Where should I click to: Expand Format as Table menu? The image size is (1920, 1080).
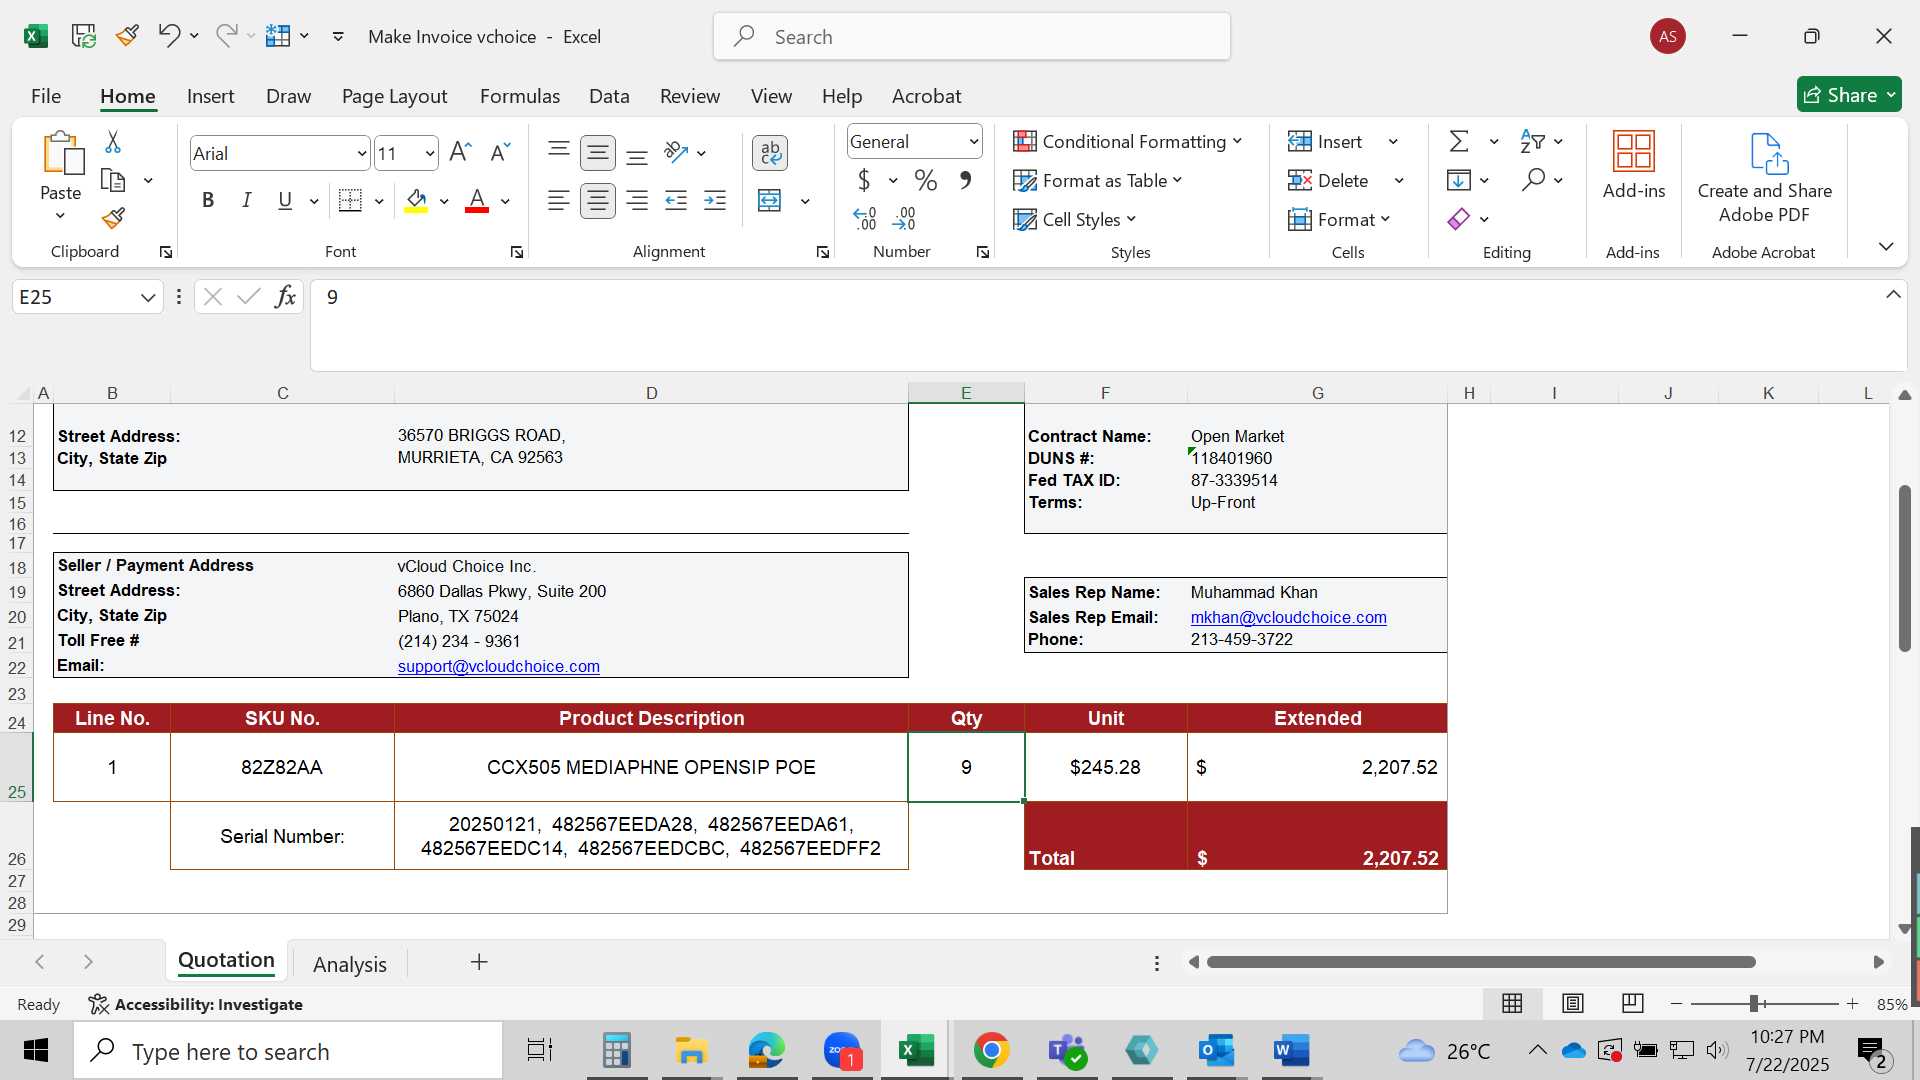click(x=1097, y=181)
